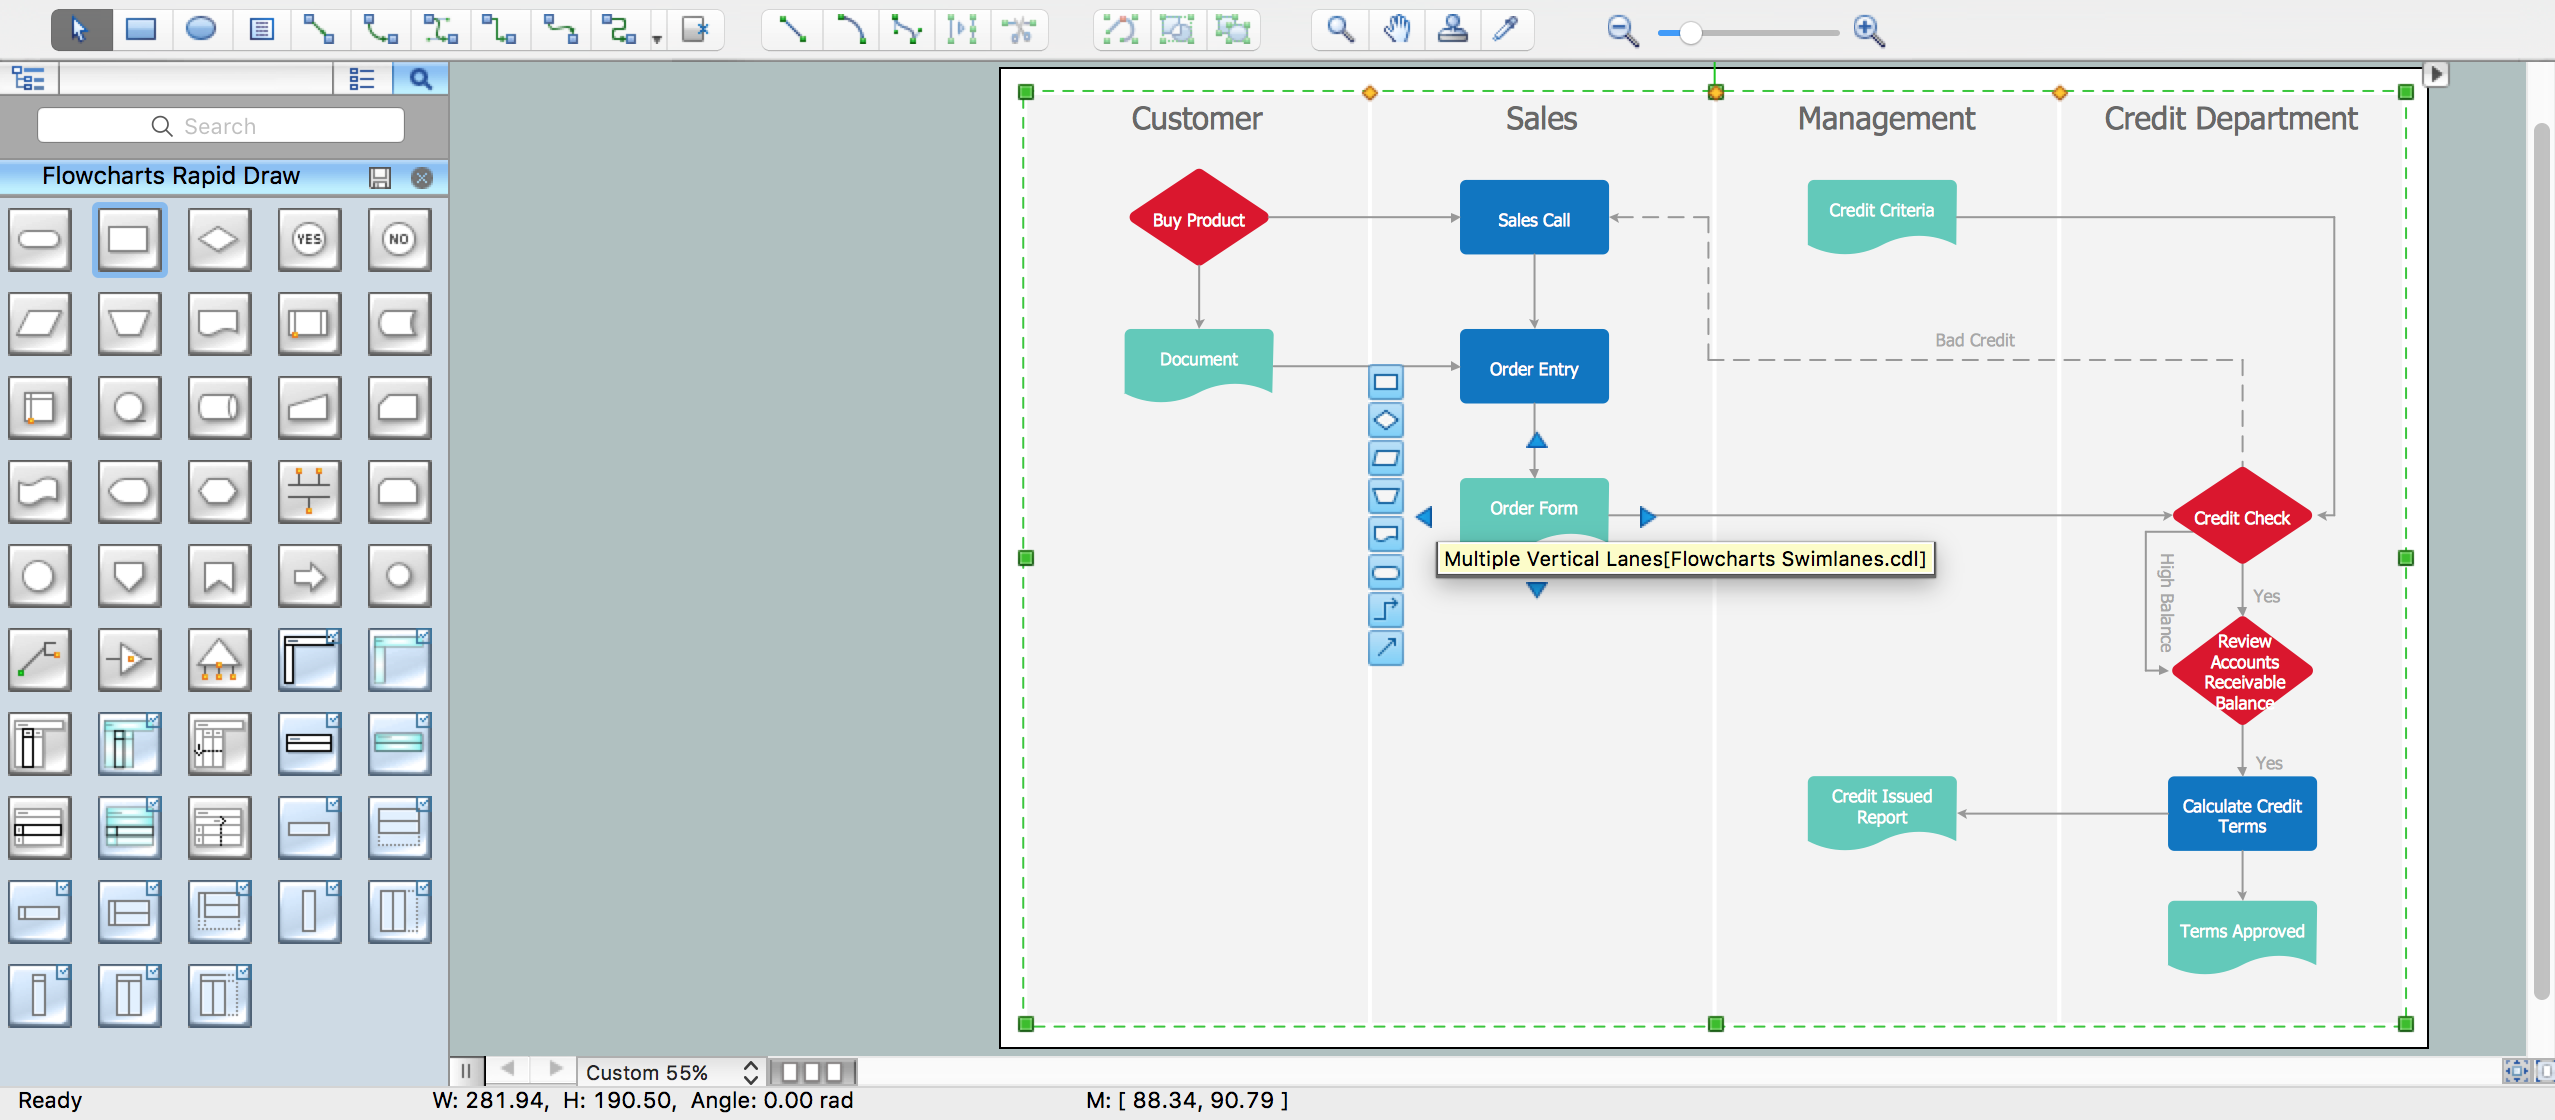Click the Credit Issued Report shape
The image size is (2555, 1120).
click(x=1881, y=812)
